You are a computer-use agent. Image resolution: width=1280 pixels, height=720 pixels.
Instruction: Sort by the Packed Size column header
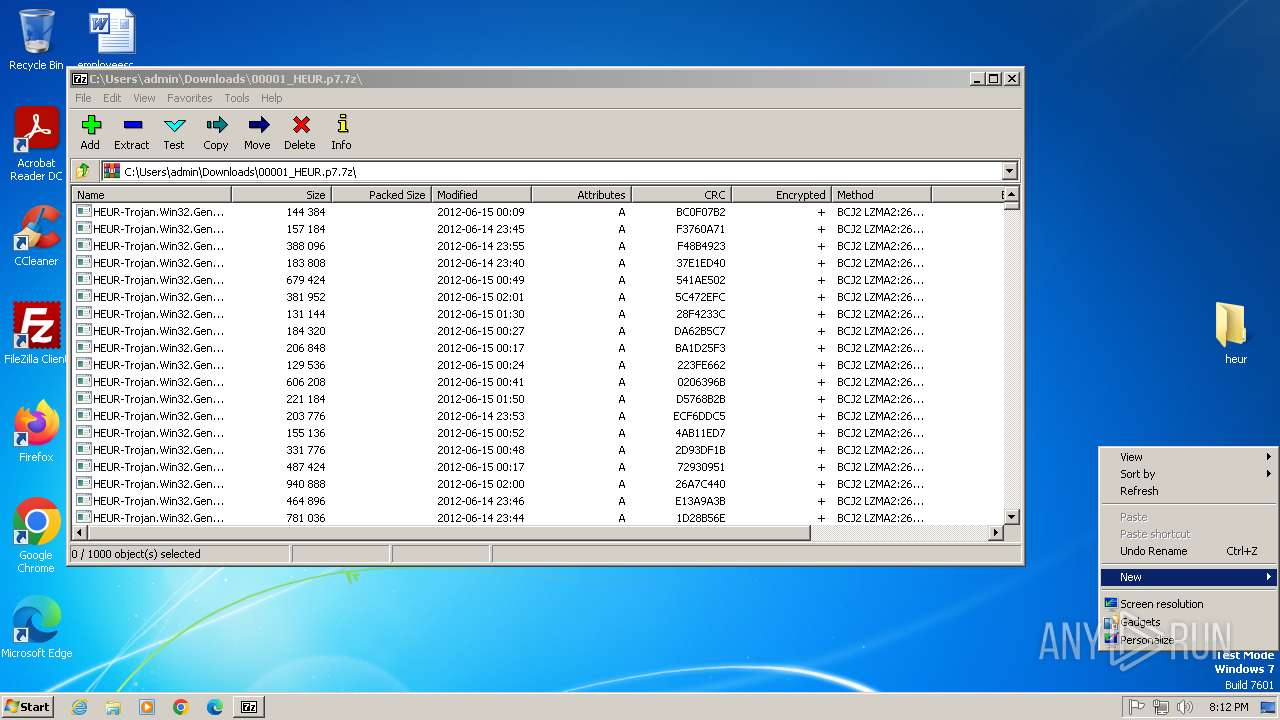click(381, 195)
